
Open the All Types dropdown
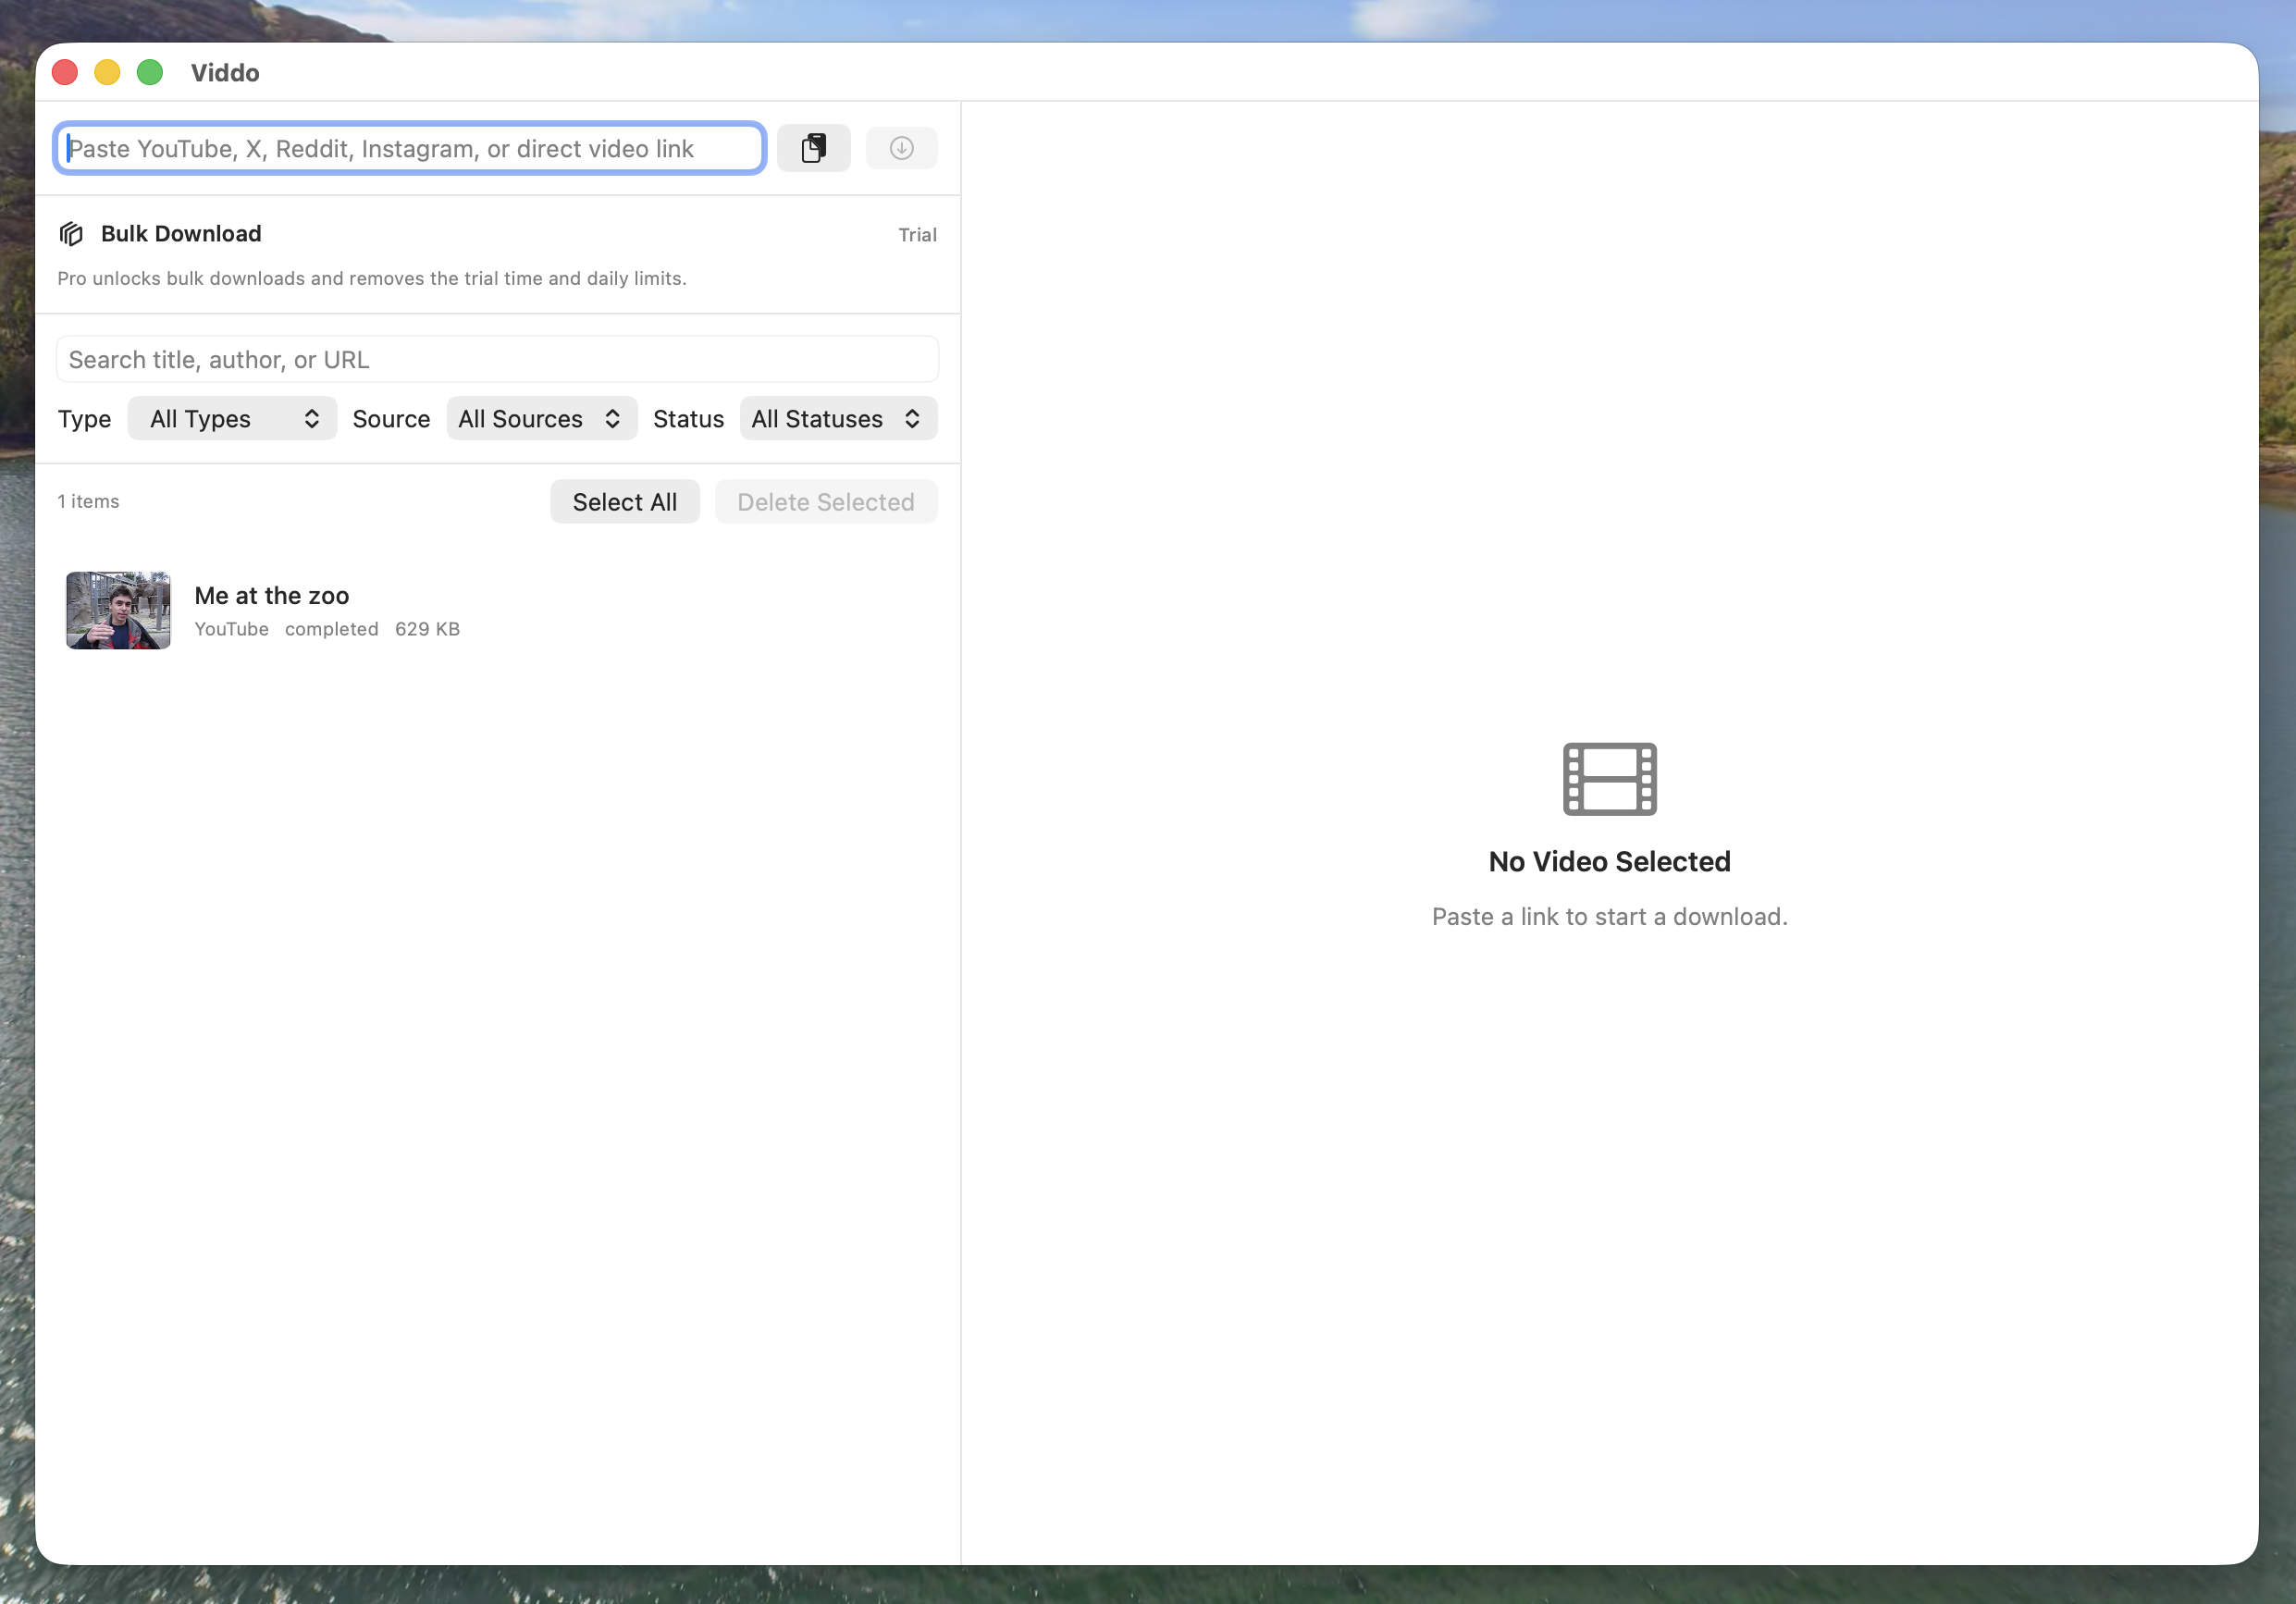232,418
